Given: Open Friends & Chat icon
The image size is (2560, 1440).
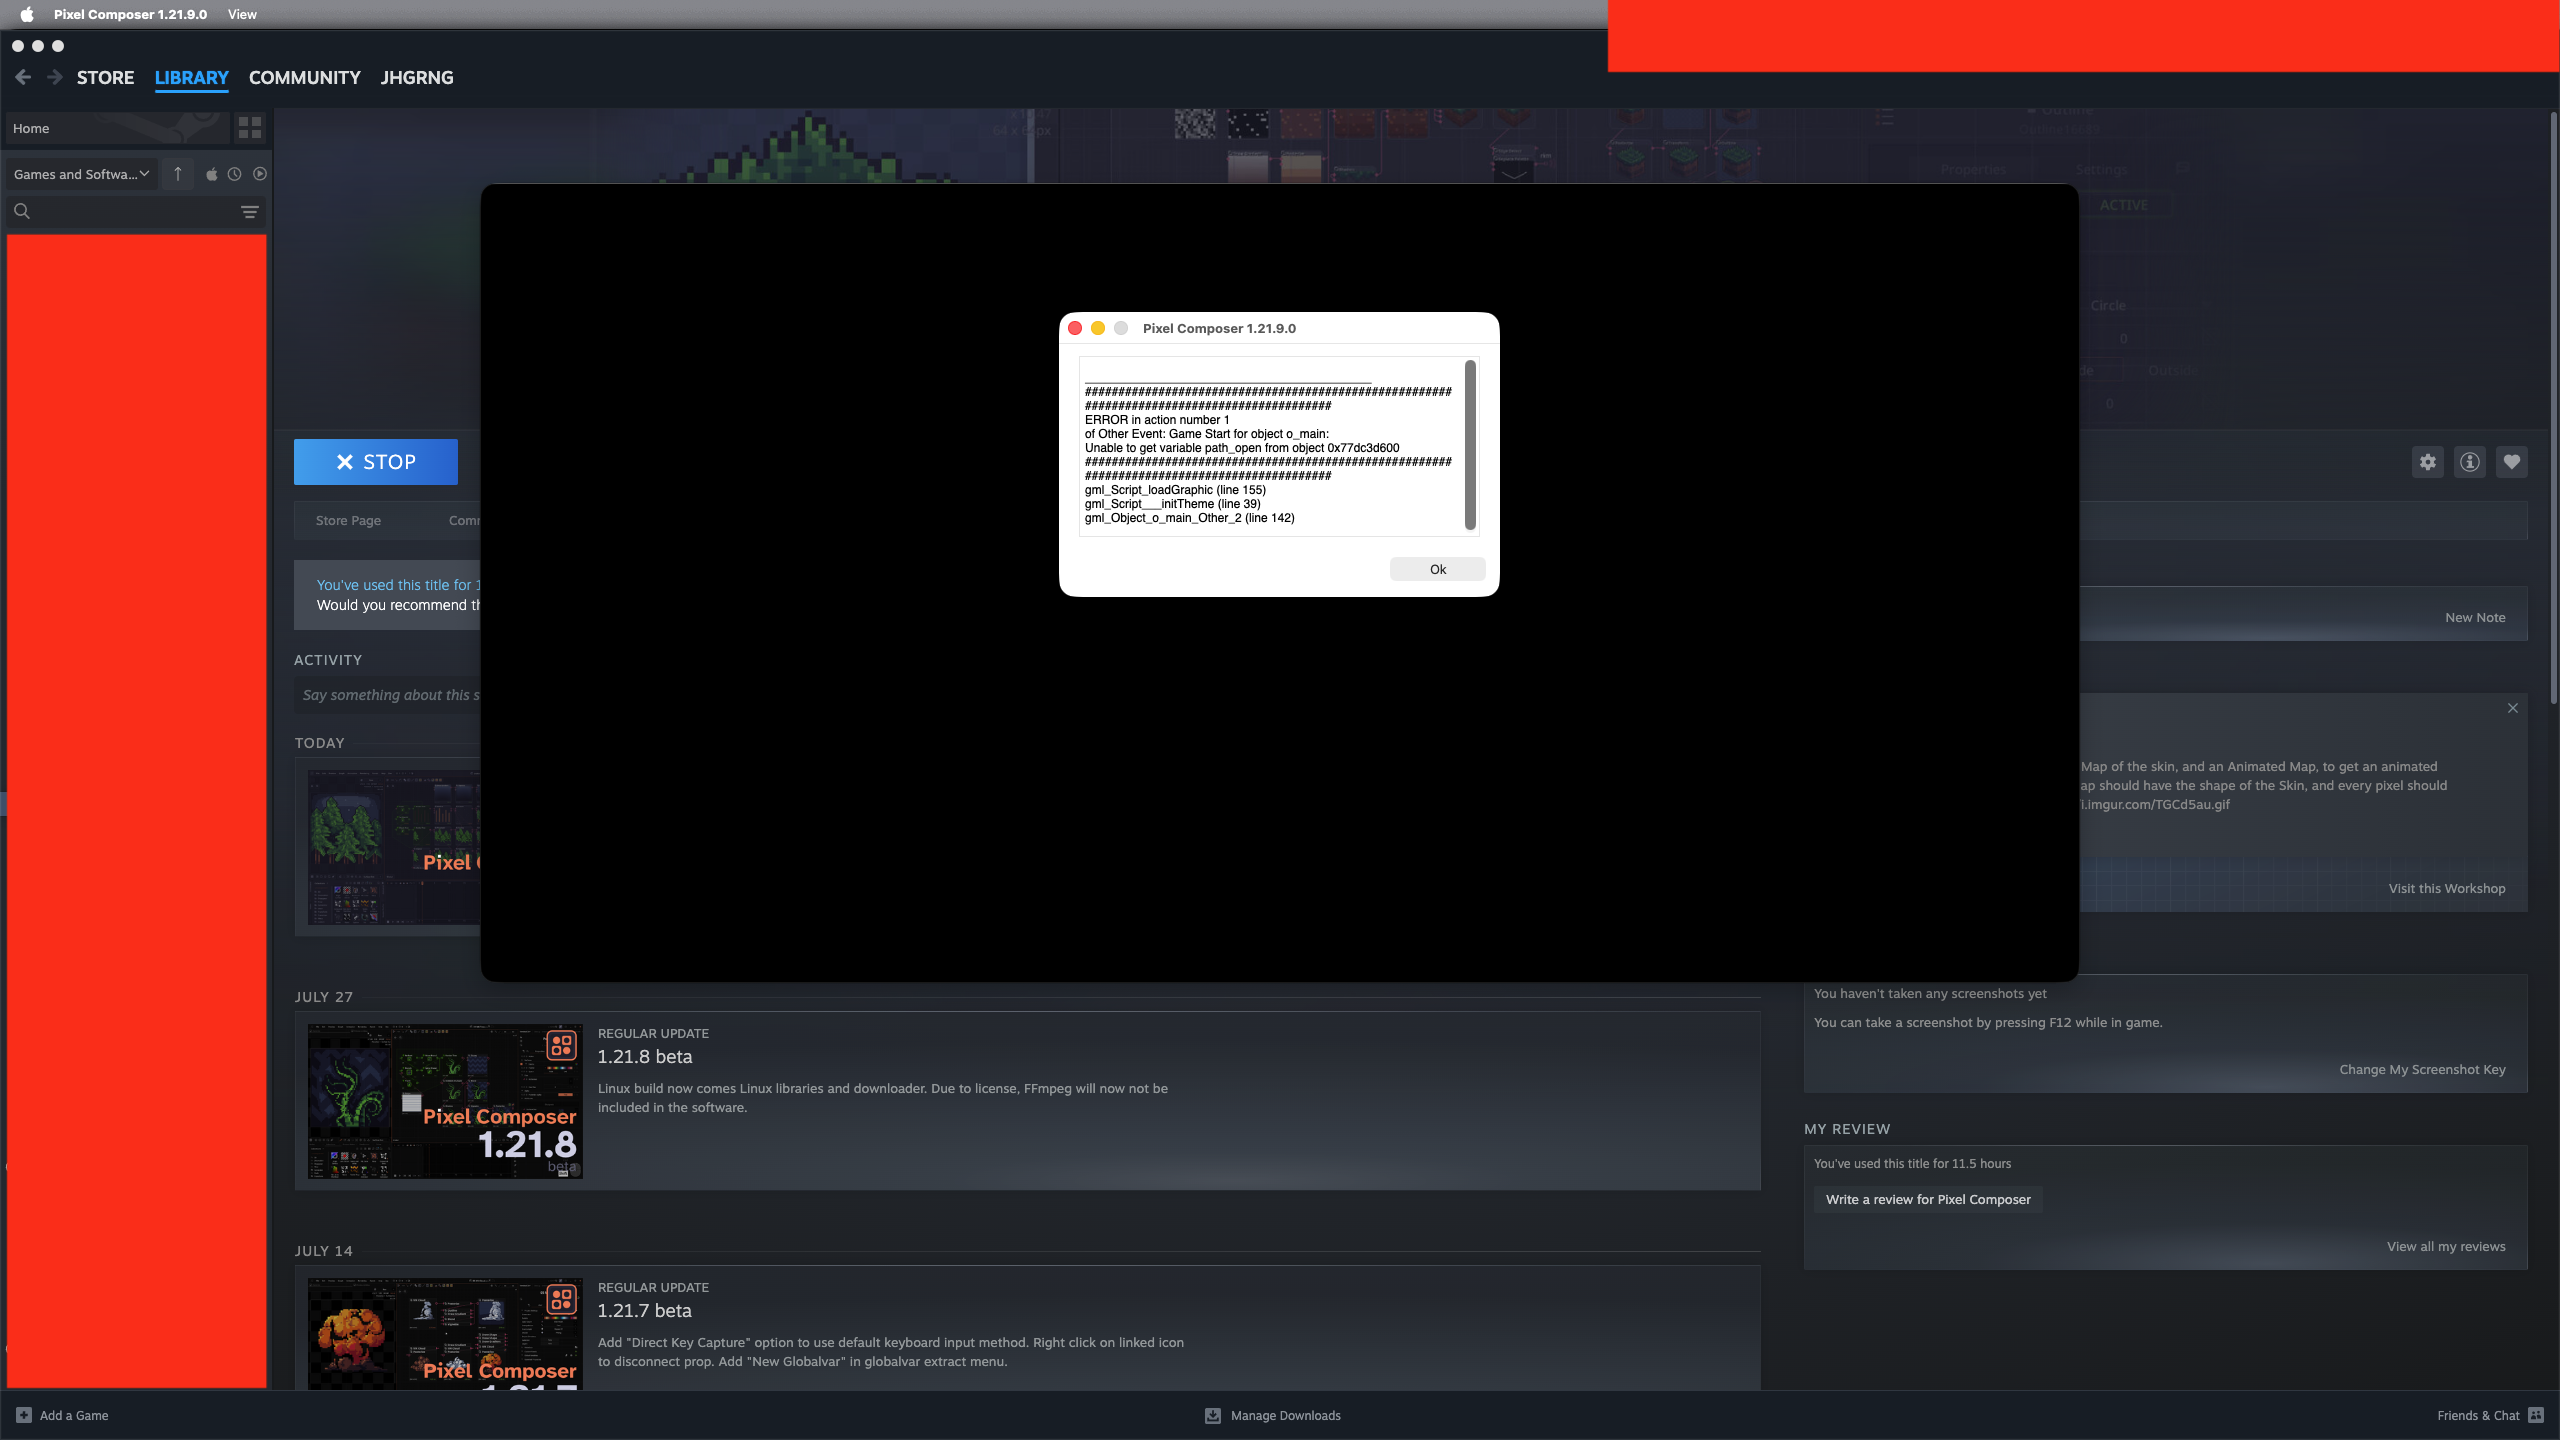Looking at the screenshot, I should point(2536,1415).
